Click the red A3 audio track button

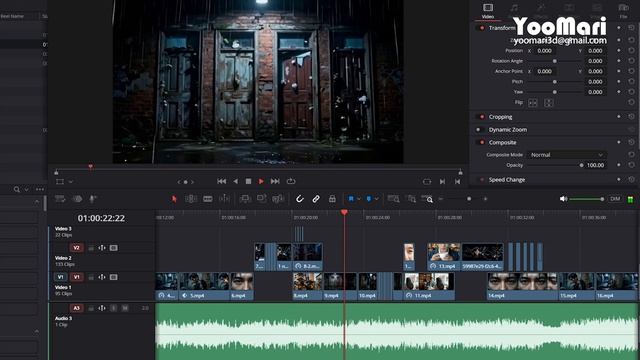click(76, 308)
